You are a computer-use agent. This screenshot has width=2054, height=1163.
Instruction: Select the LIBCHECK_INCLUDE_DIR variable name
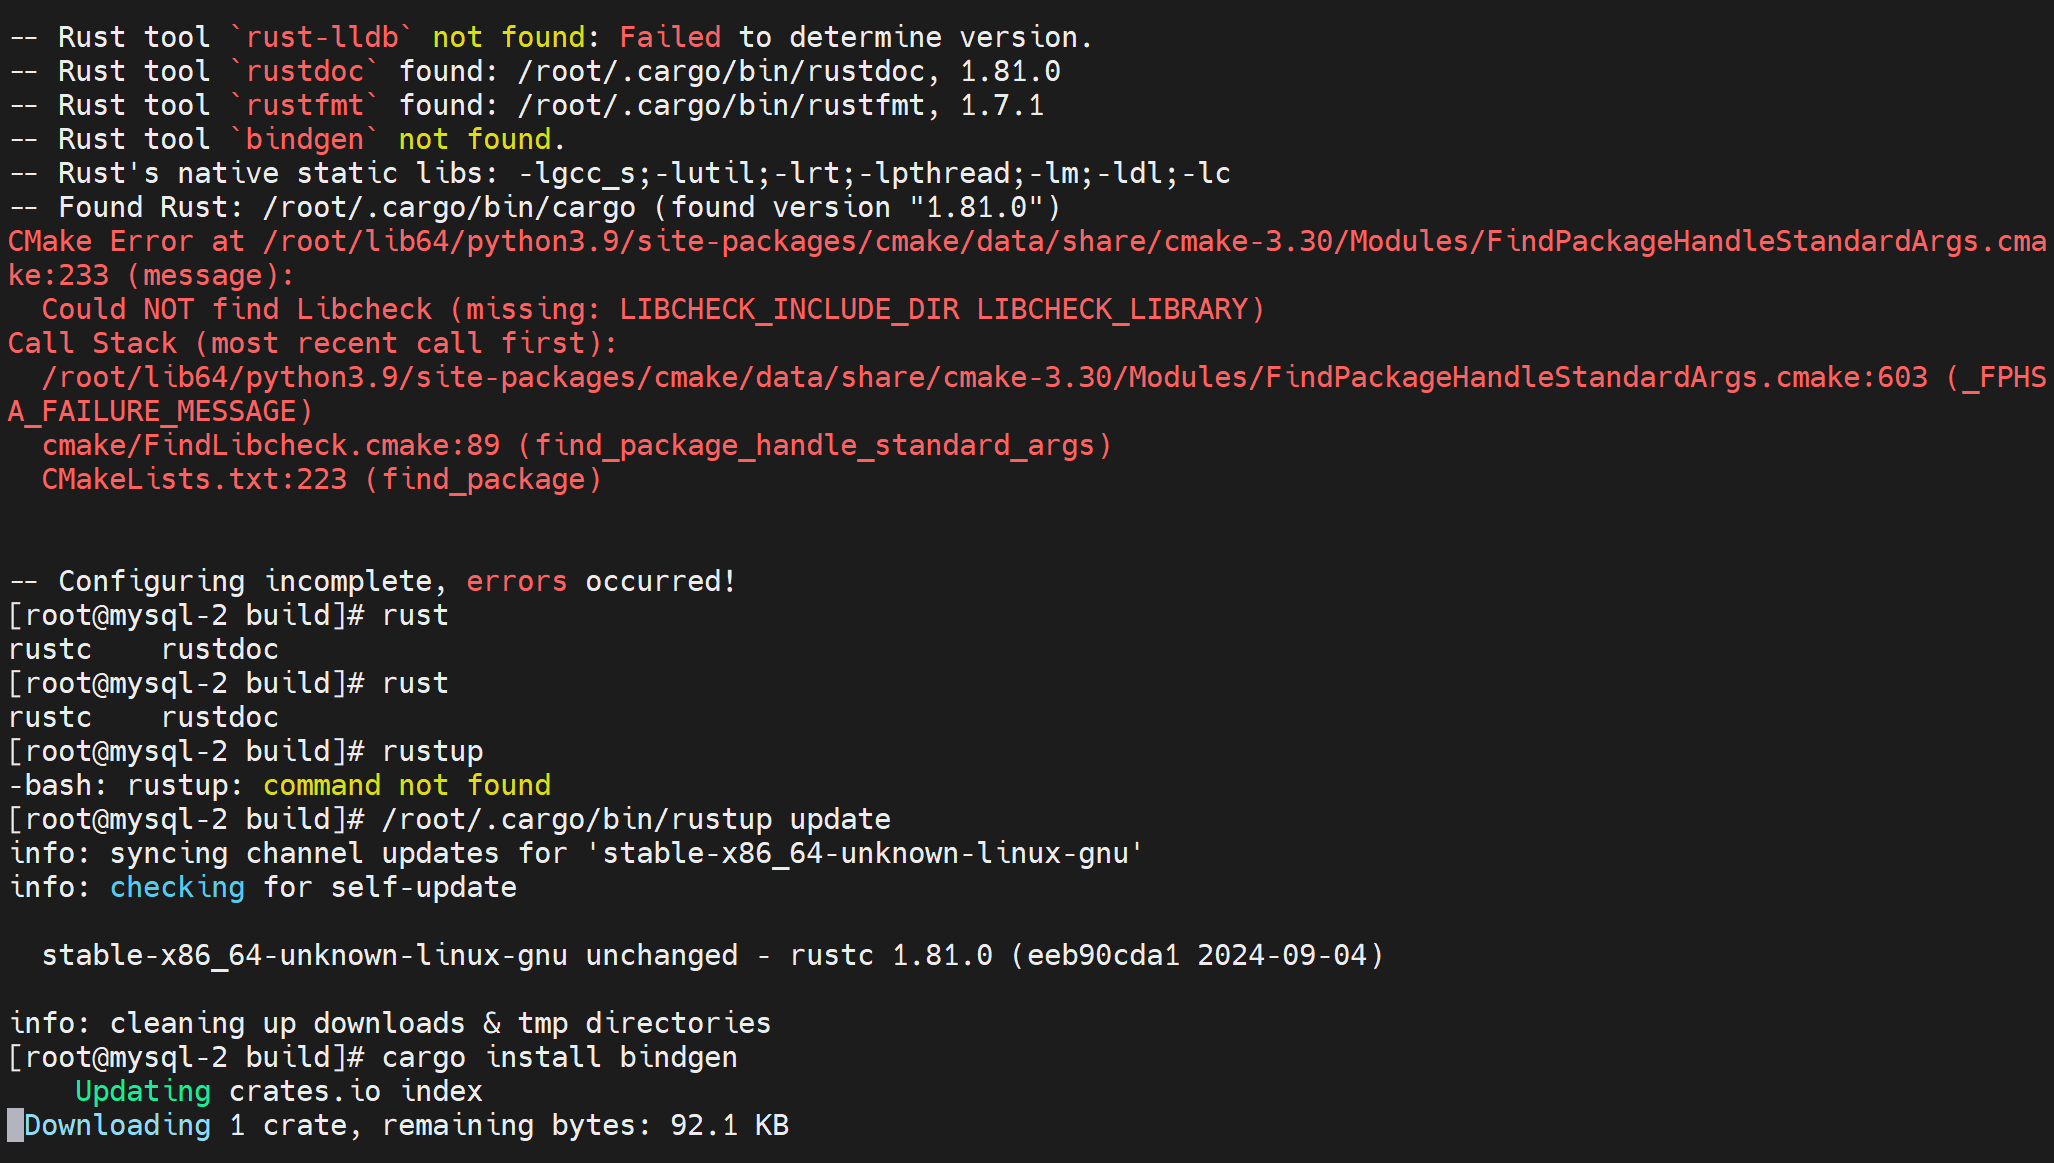pos(789,309)
